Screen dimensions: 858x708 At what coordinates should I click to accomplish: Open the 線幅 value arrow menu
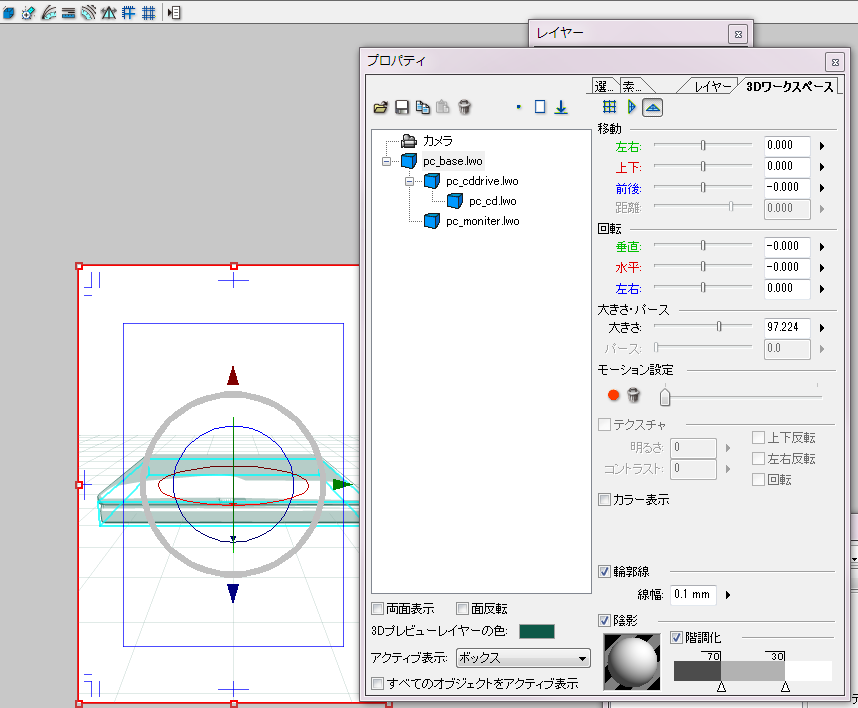[728, 595]
